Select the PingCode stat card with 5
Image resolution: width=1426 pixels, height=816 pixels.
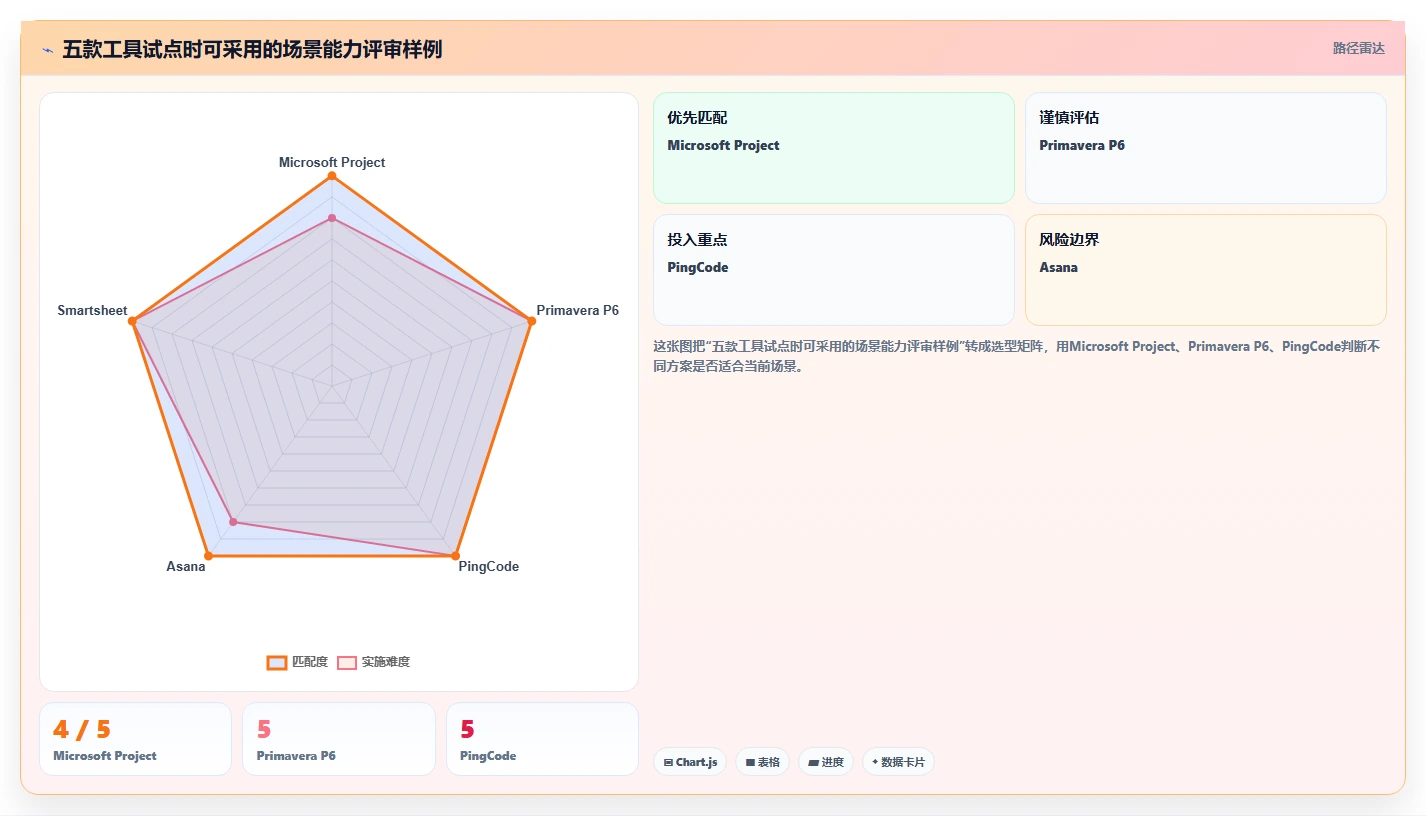point(542,739)
